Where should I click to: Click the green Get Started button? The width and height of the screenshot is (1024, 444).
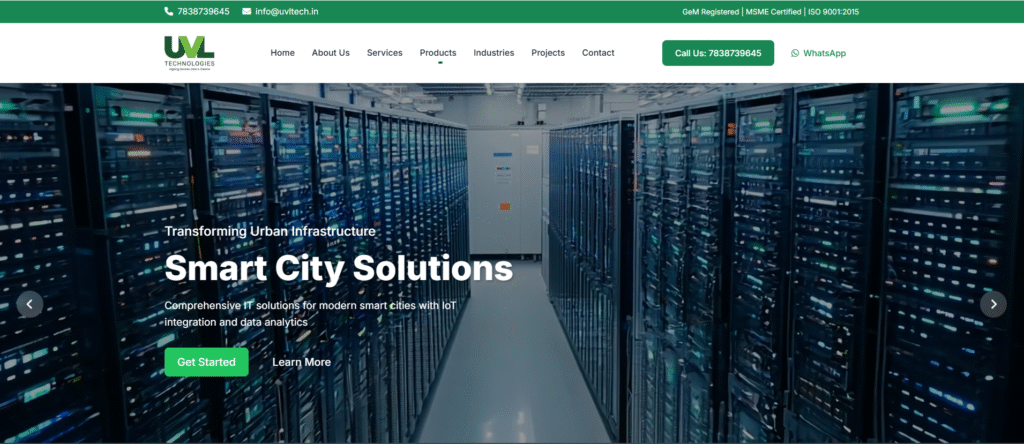tap(206, 362)
